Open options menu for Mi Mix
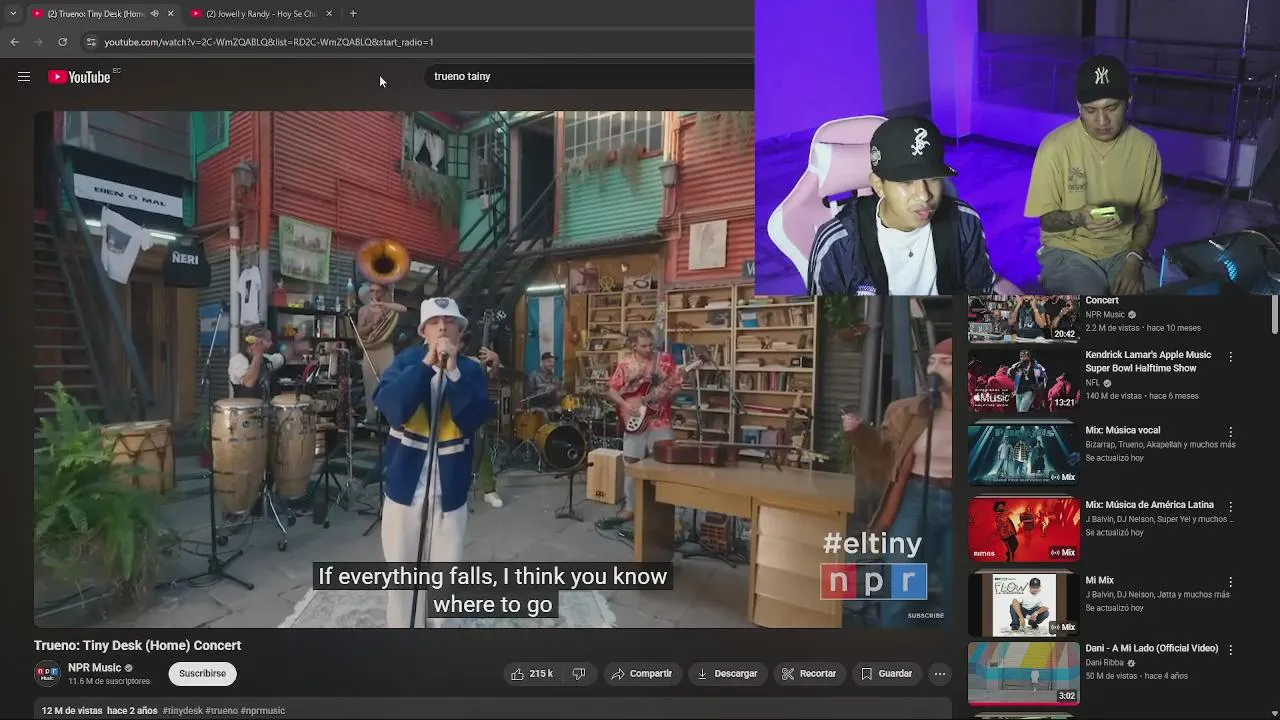1280x720 pixels. point(1231,582)
